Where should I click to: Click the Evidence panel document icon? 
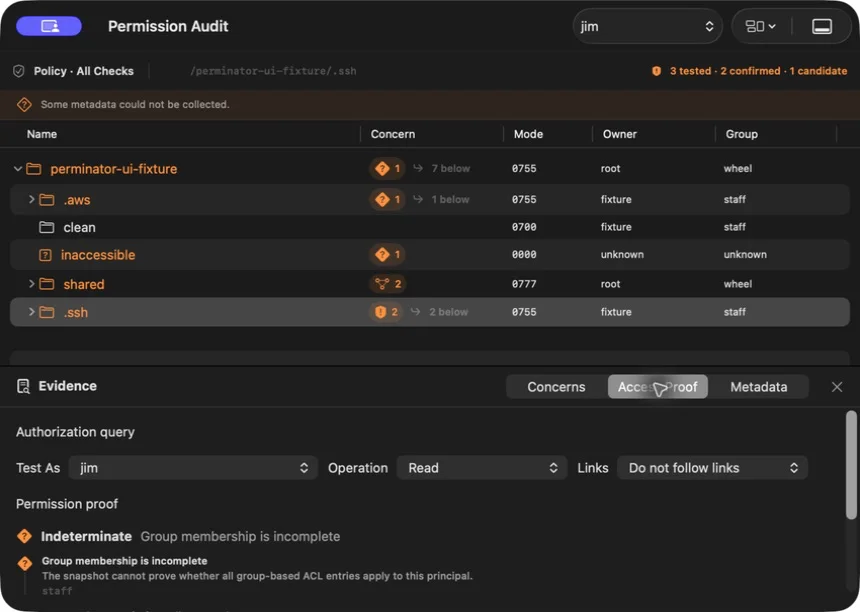[23, 387]
